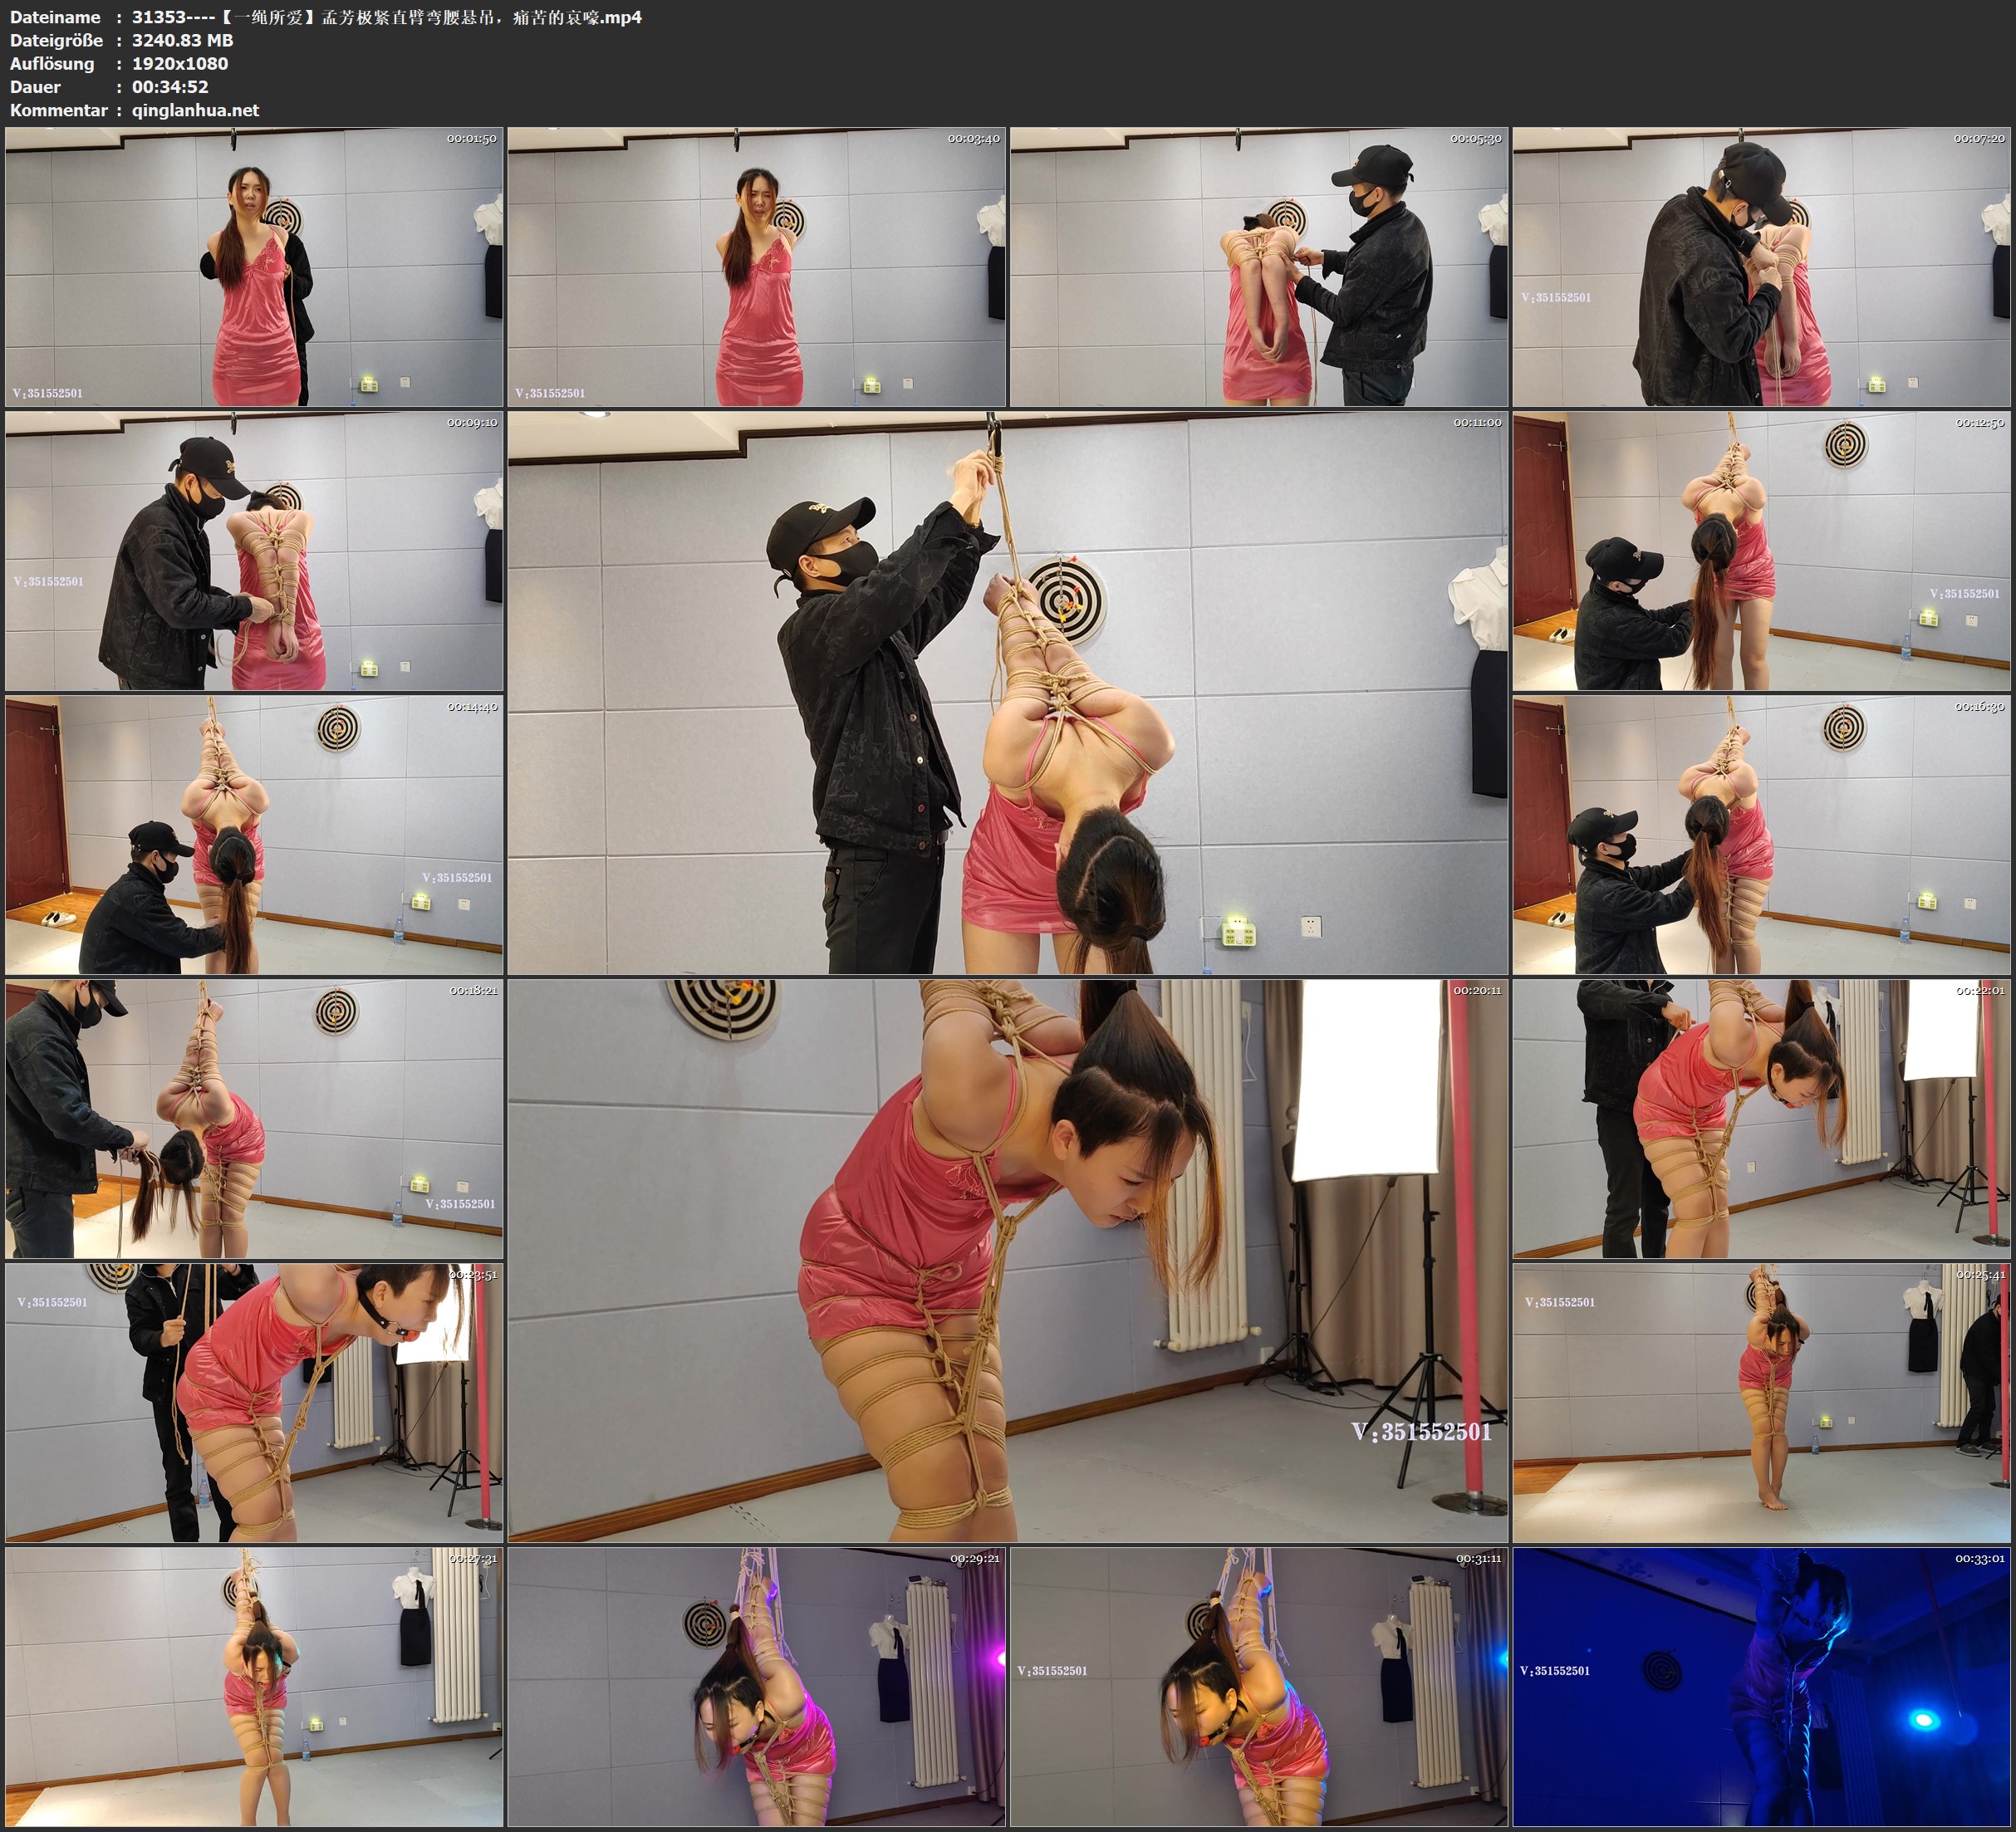The width and height of the screenshot is (2016, 1832).
Task: Select the thumbnail marked 00:22:01
Action: click(x=1762, y=1119)
